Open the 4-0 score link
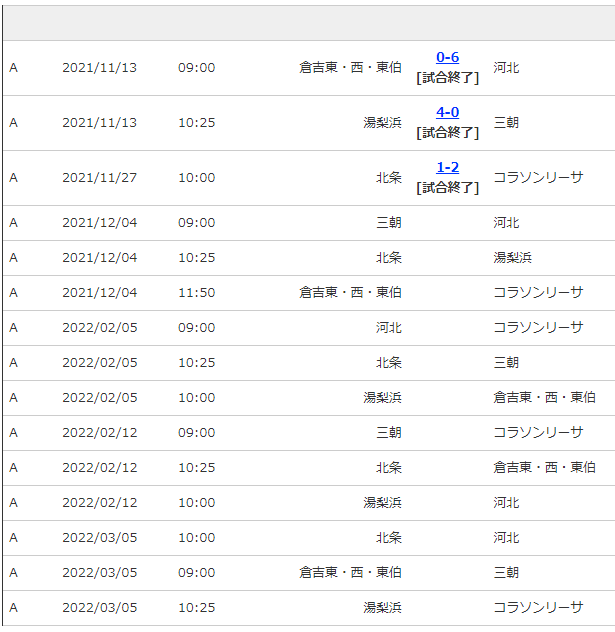 pyautogui.click(x=447, y=112)
